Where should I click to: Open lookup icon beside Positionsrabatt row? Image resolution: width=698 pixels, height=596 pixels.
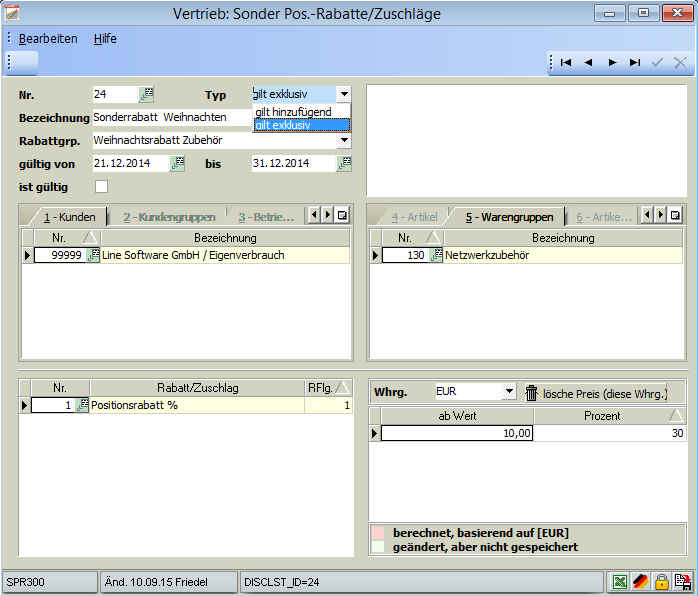pos(82,405)
